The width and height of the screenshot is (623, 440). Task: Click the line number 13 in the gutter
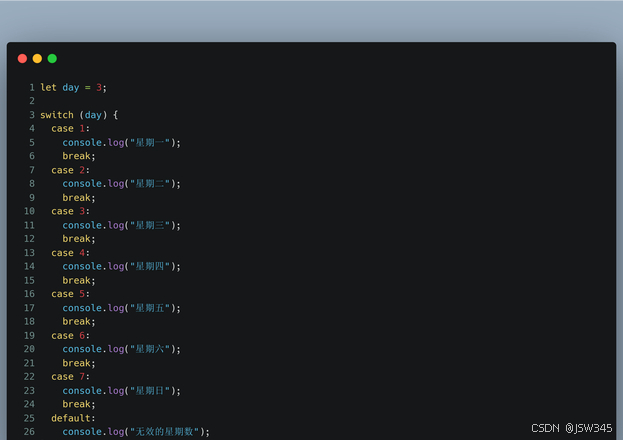29,253
